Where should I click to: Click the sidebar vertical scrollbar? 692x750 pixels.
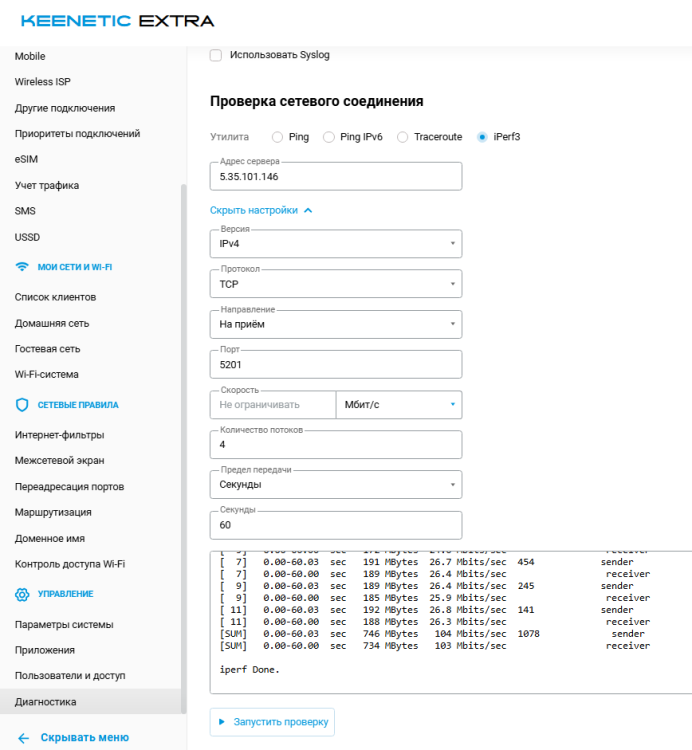coord(184,449)
